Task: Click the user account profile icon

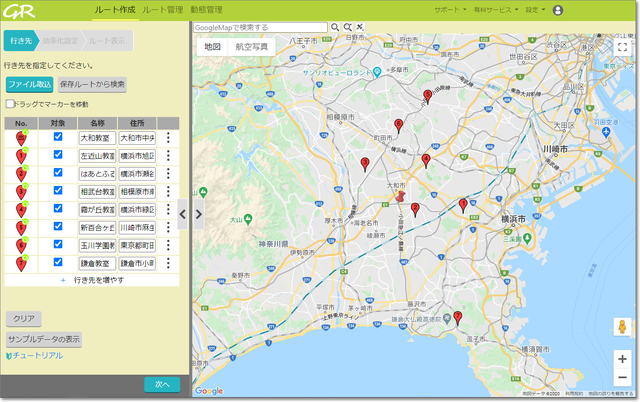Action: pos(558,10)
